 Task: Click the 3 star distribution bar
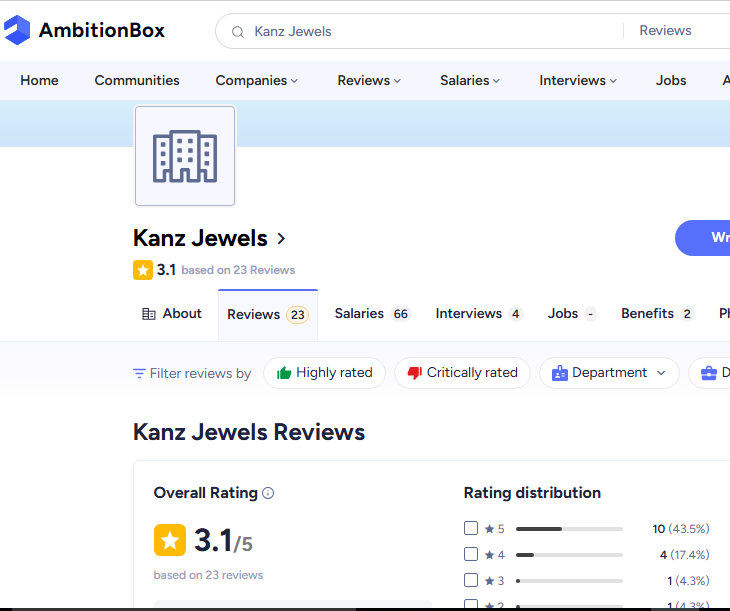pyautogui.click(x=569, y=581)
